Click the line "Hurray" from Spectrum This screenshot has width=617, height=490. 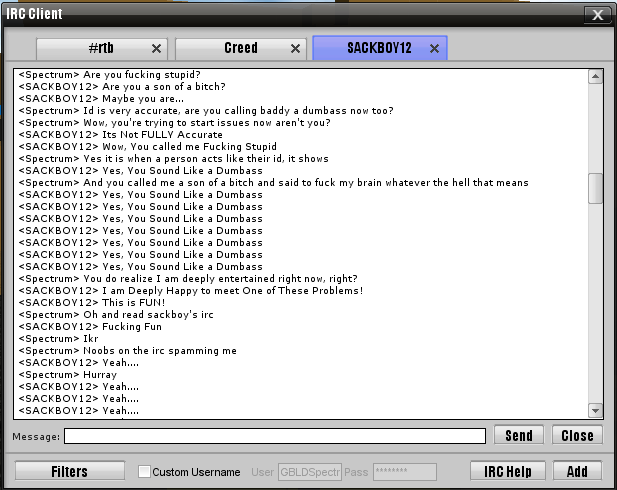click(x=68, y=375)
